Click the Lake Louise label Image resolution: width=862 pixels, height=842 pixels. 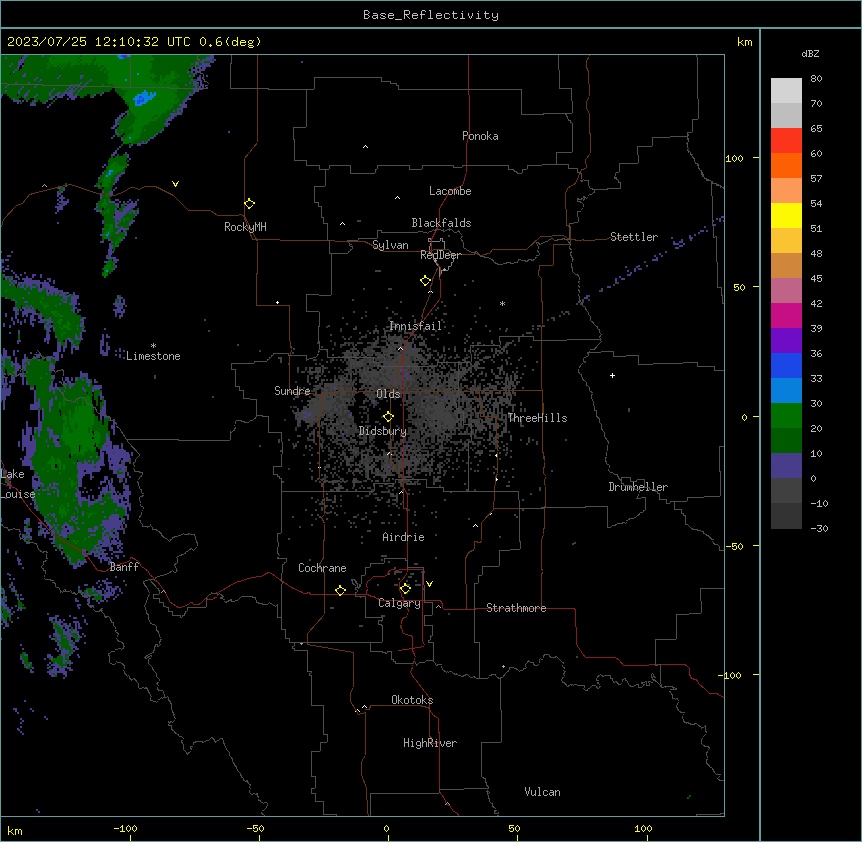pyautogui.click(x=18, y=484)
